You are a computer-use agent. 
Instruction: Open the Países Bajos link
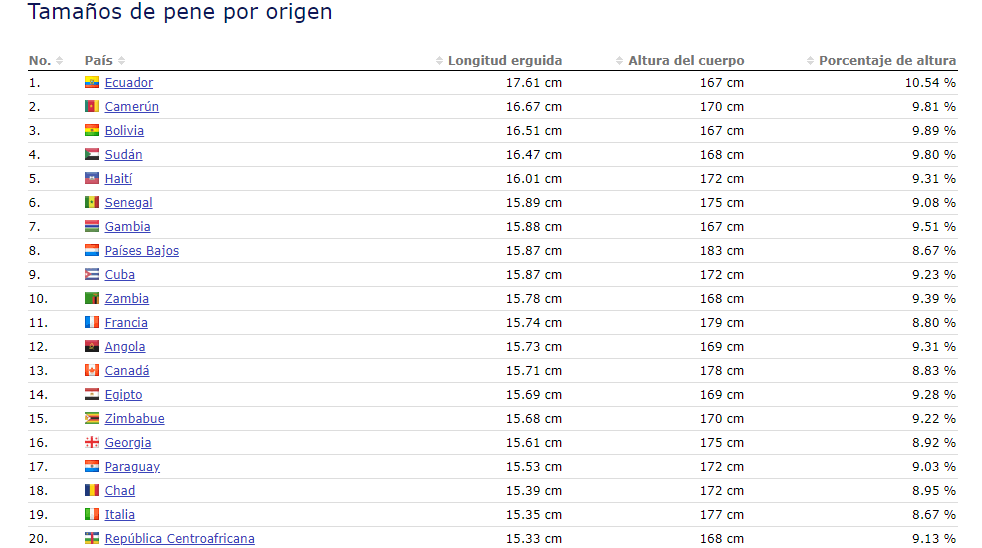[141, 251]
